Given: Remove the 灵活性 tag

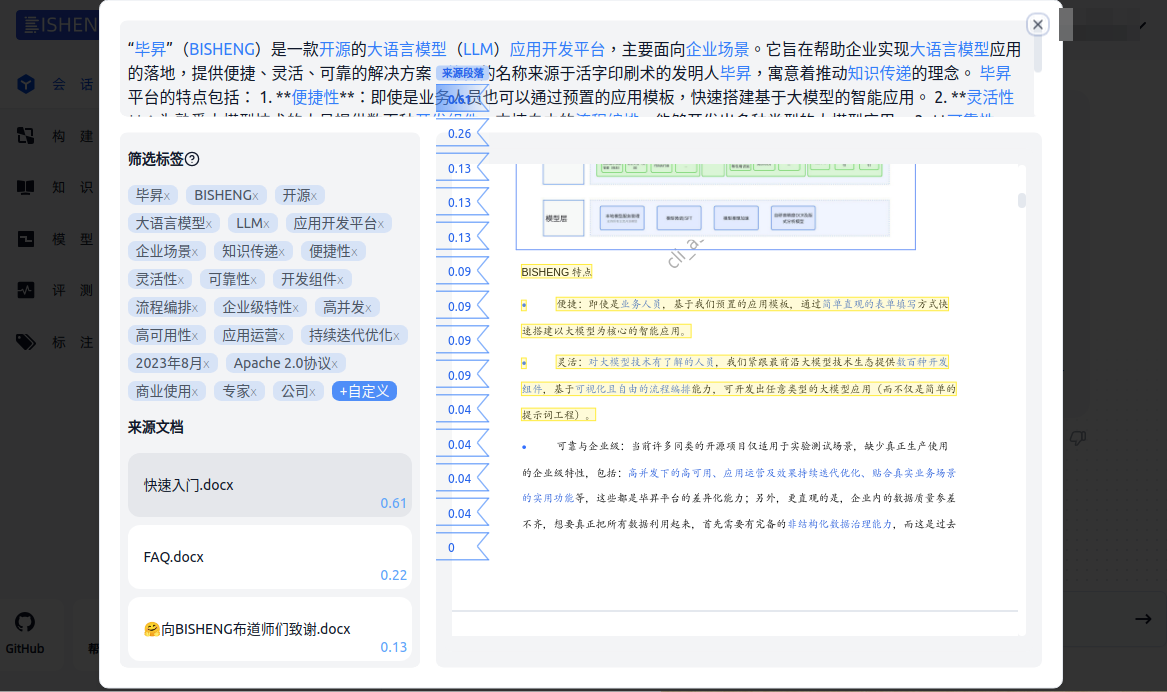Looking at the screenshot, I should (x=181, y=281).
